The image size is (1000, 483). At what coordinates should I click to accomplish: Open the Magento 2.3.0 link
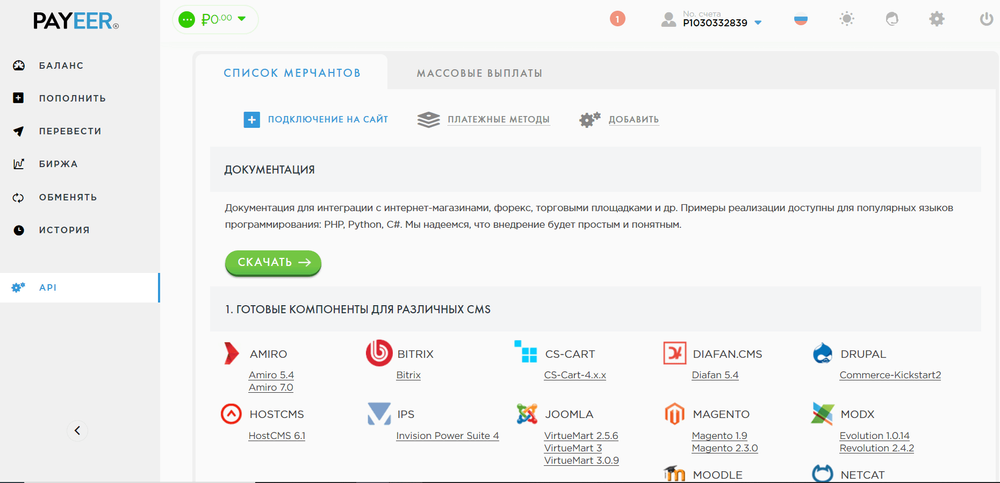point(724,448)
